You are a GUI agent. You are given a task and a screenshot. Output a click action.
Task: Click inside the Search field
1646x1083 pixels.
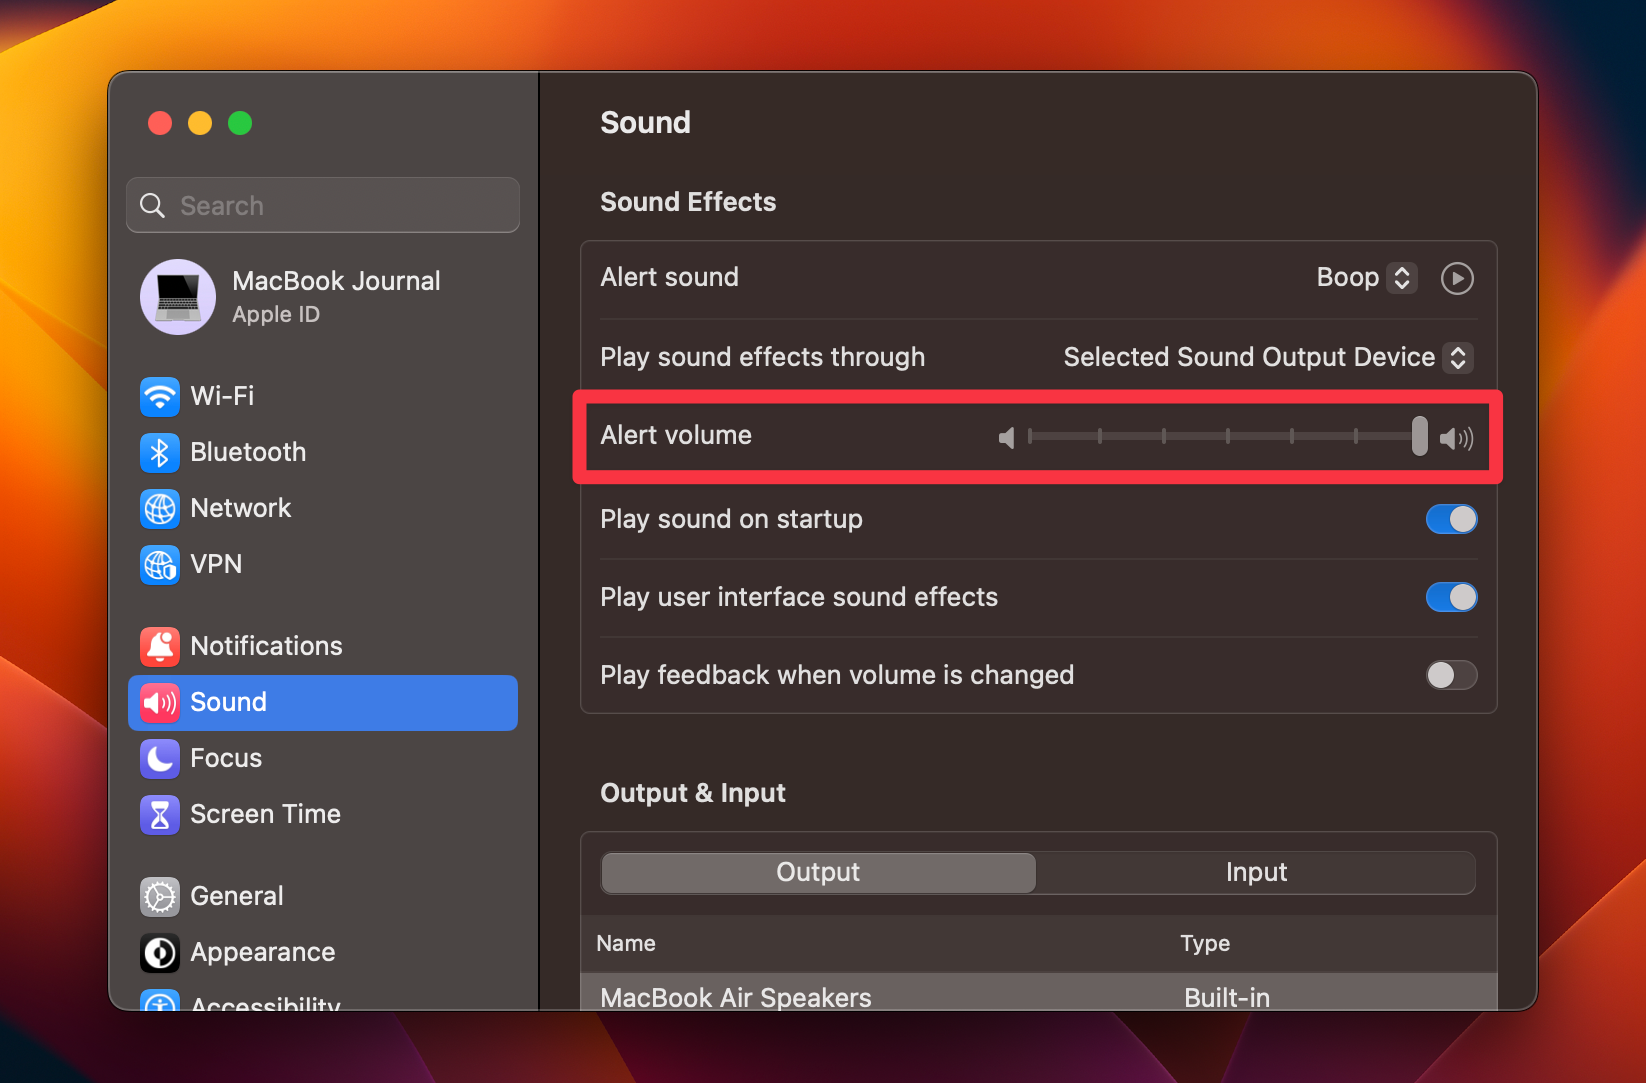coord(322,205)
